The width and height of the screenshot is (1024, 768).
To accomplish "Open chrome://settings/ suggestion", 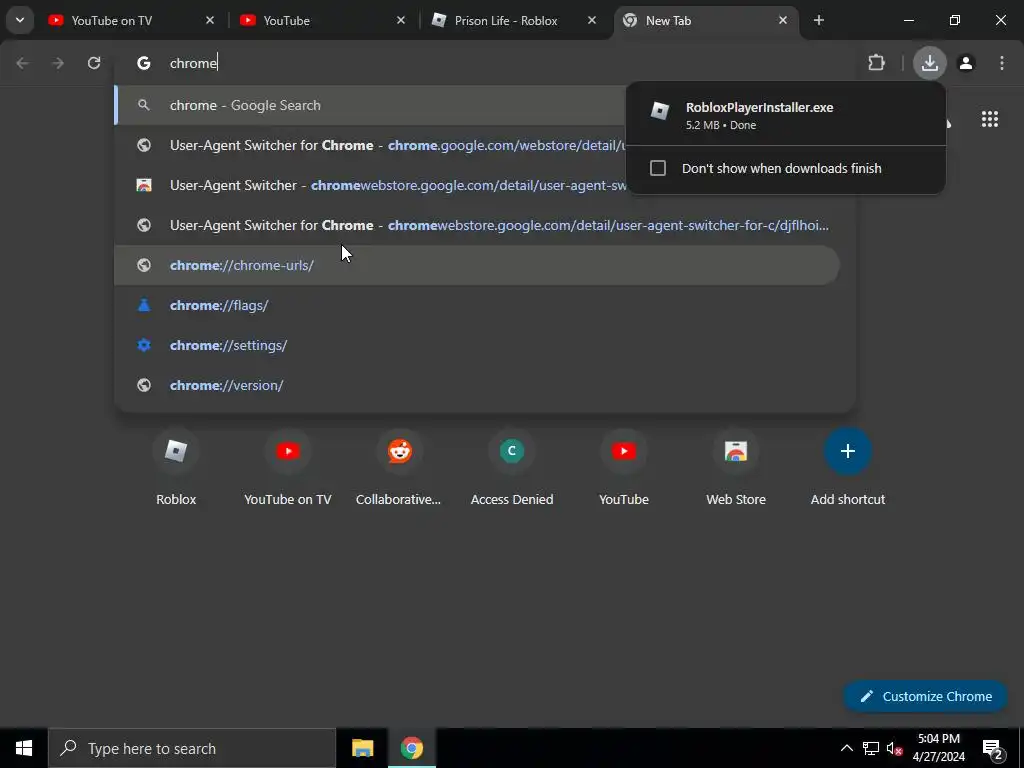I will pyautogui.click(x=477, y=345).
